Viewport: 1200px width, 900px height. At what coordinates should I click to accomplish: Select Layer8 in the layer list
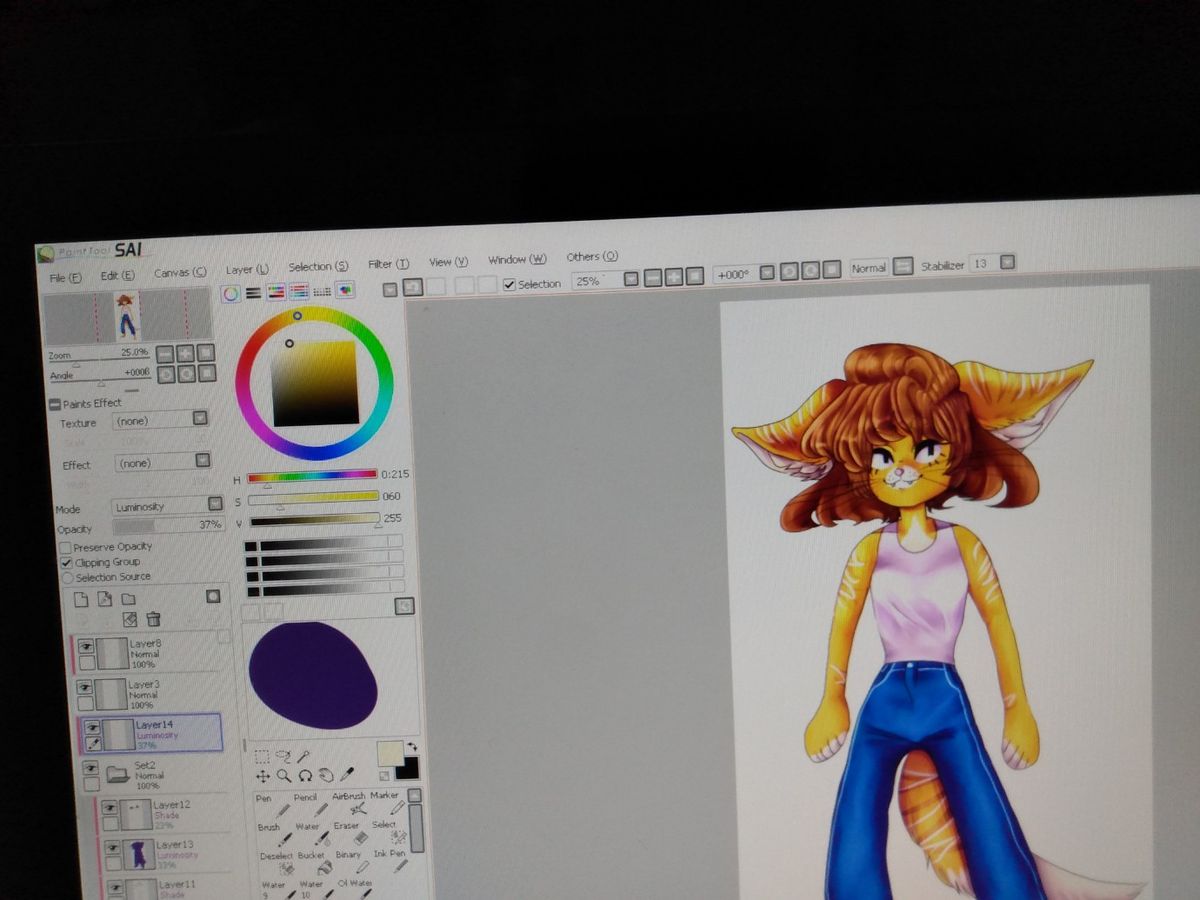152,654
